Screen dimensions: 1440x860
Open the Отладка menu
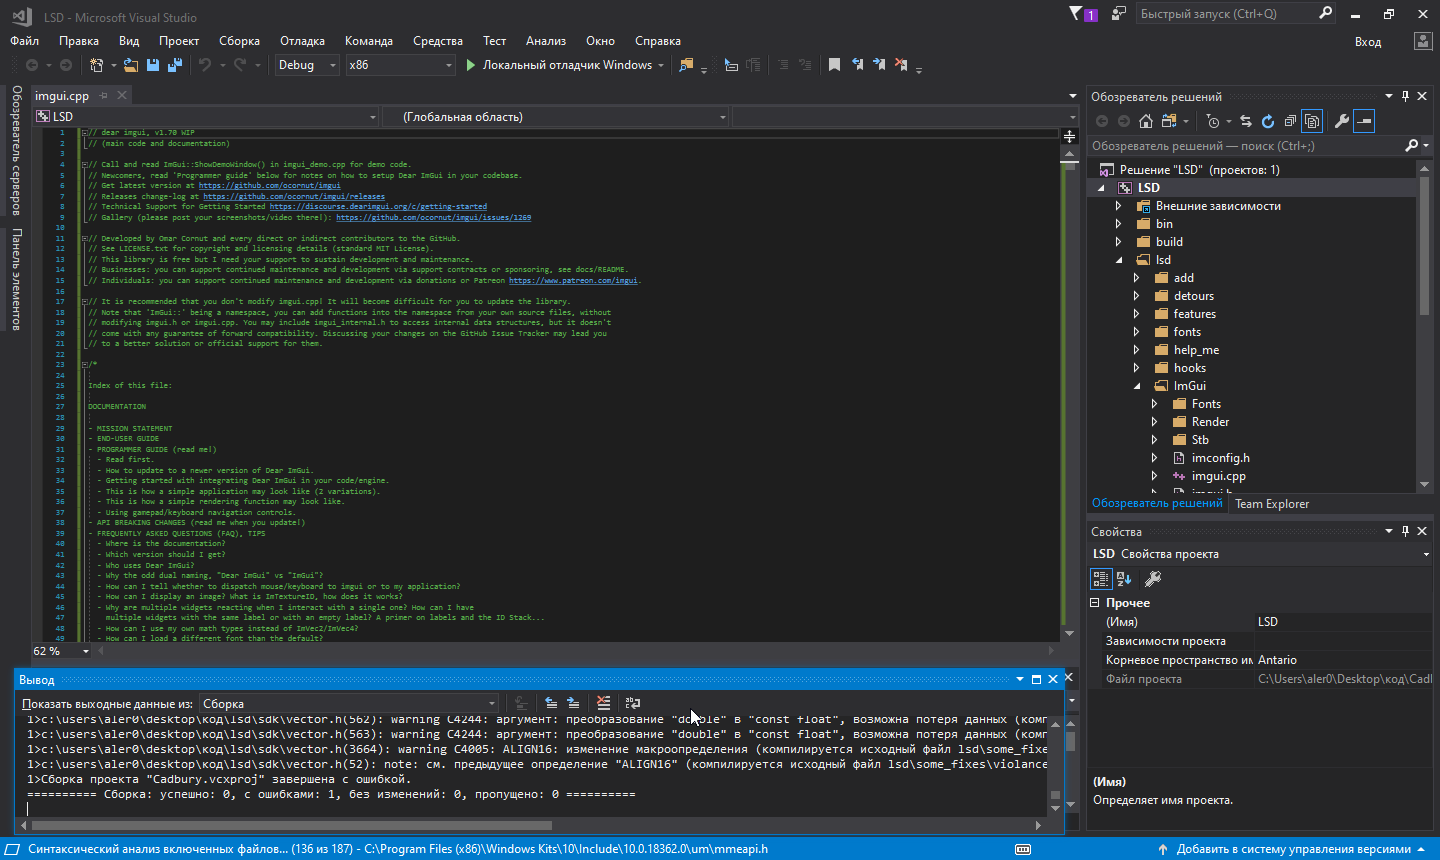point(302,41)
